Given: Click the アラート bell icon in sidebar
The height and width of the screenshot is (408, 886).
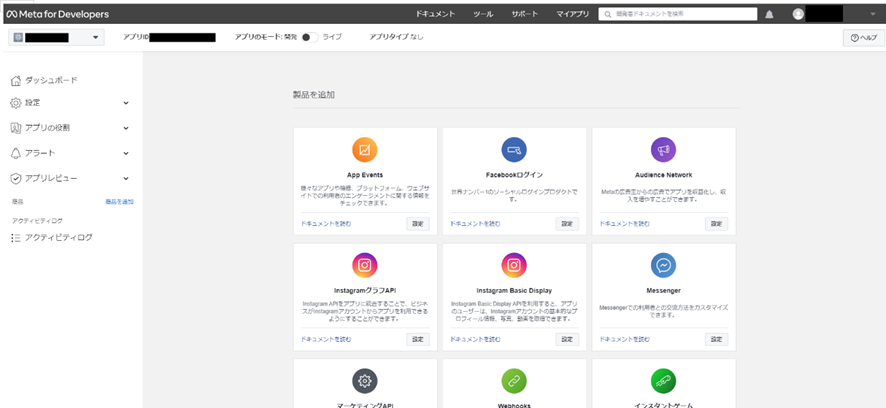Looking at the screenshot, I should pyautogui.click(x=16, y=153).
